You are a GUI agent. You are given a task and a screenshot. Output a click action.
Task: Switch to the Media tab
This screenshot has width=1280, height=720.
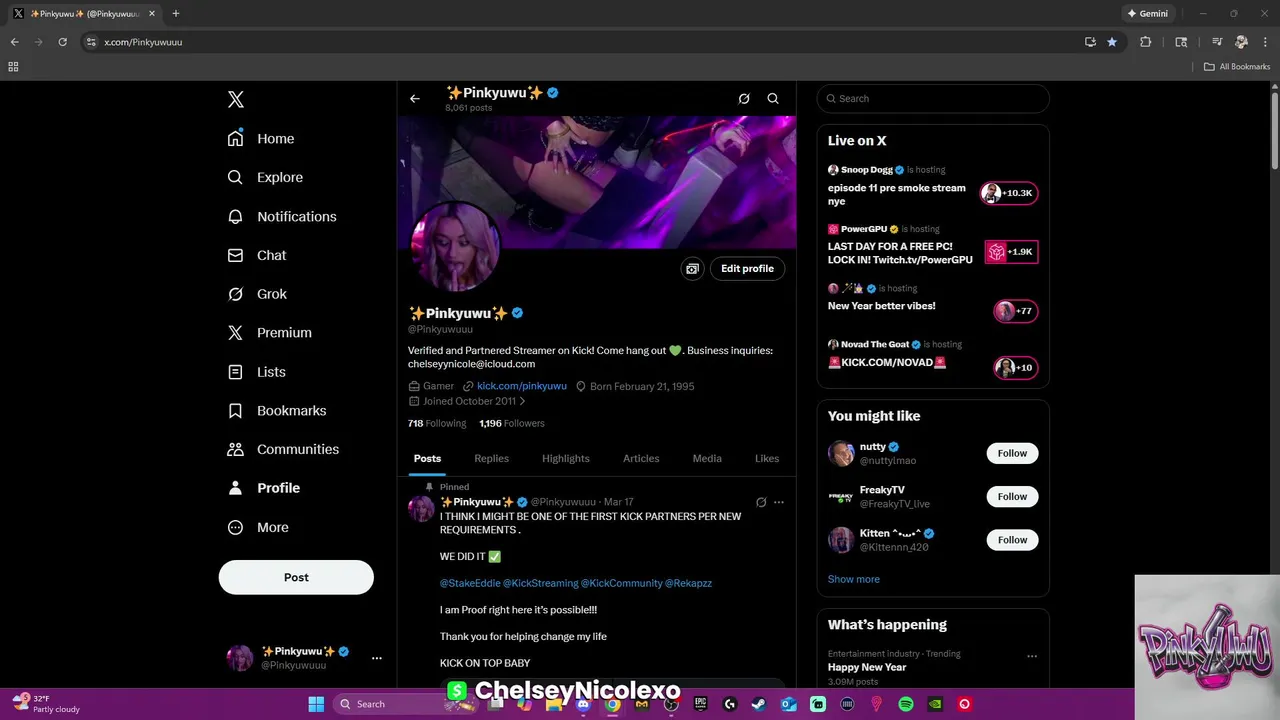coord(707,459)
